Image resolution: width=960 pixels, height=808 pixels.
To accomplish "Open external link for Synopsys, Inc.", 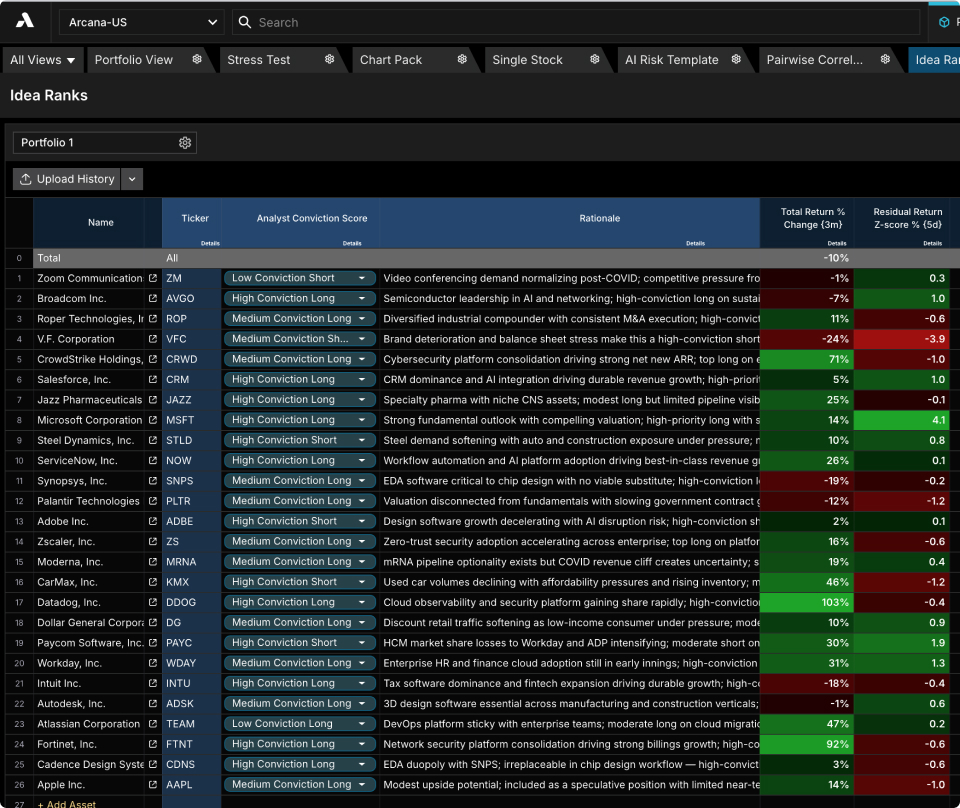I will [152, 481].
